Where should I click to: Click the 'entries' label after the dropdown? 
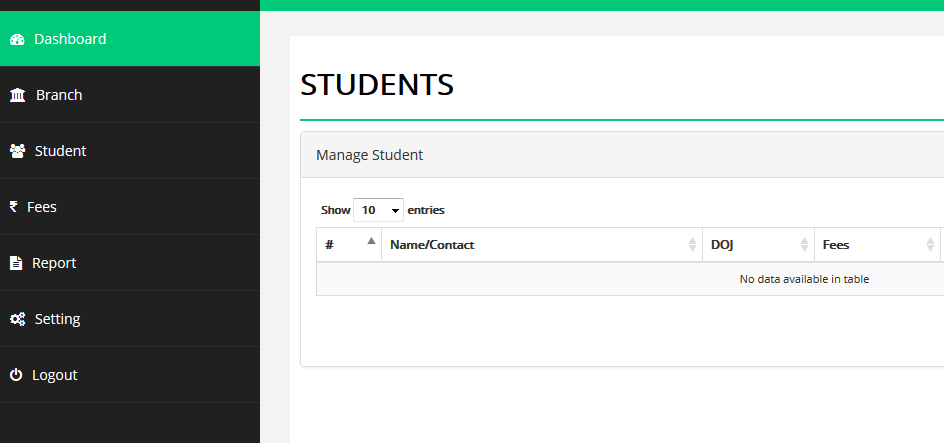[426, 210]
